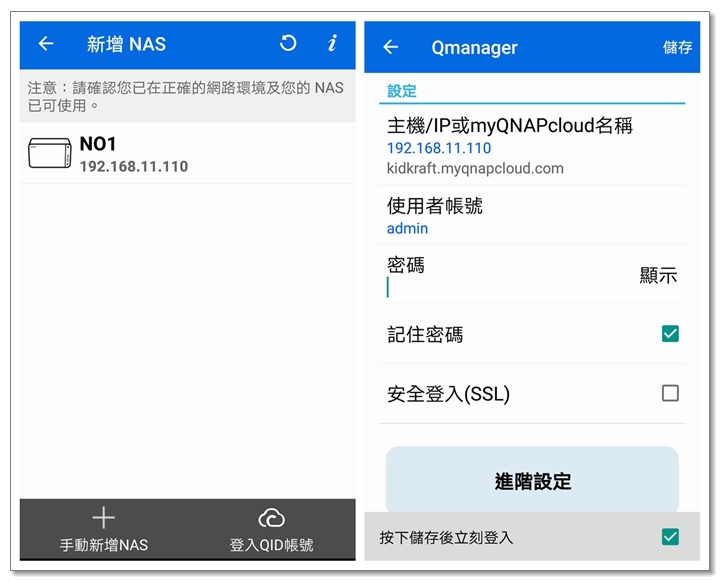Tap 登入QID帳號 label
Image resolution: width=720 pixels, height=582 pixels.
(x=271, y=545)
